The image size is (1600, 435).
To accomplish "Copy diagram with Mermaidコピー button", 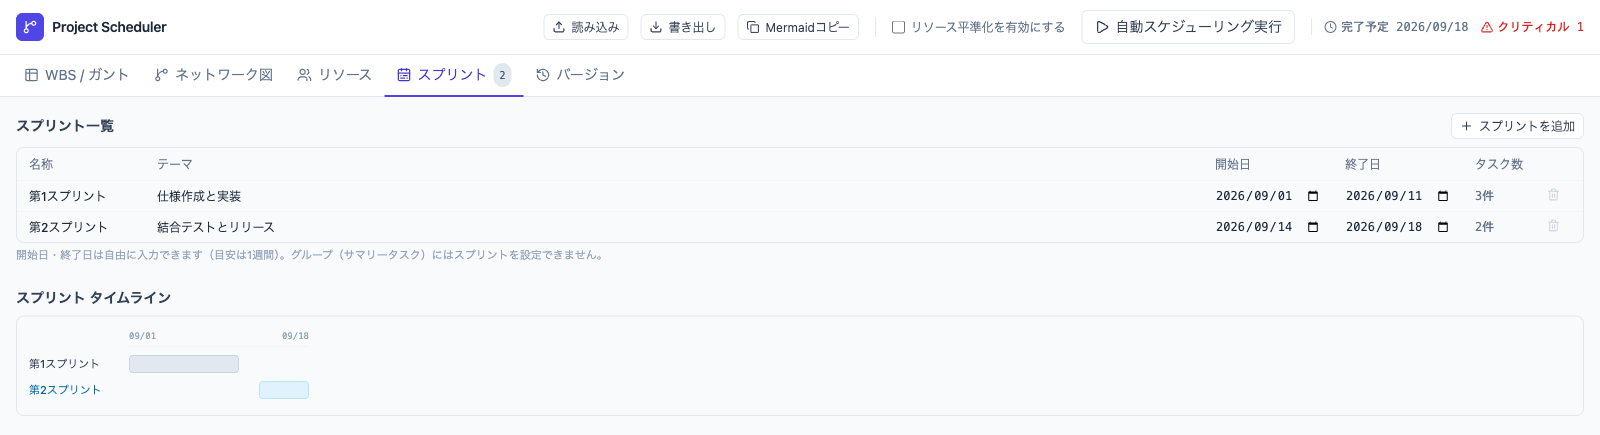I will coord(798,27).
